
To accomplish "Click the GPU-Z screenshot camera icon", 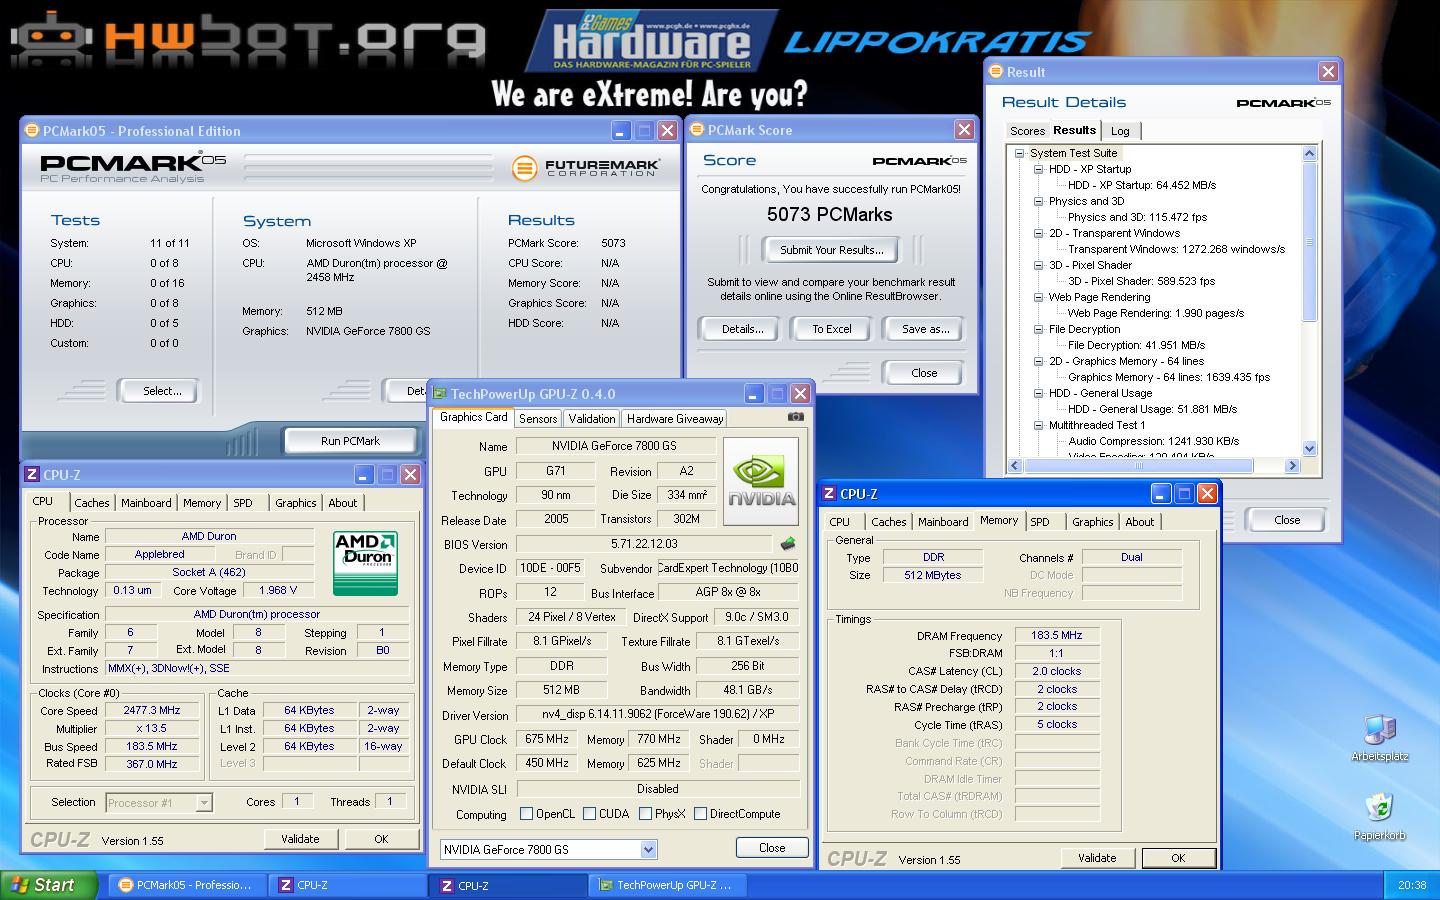I will pyautogui.click(x=795, y=417).
